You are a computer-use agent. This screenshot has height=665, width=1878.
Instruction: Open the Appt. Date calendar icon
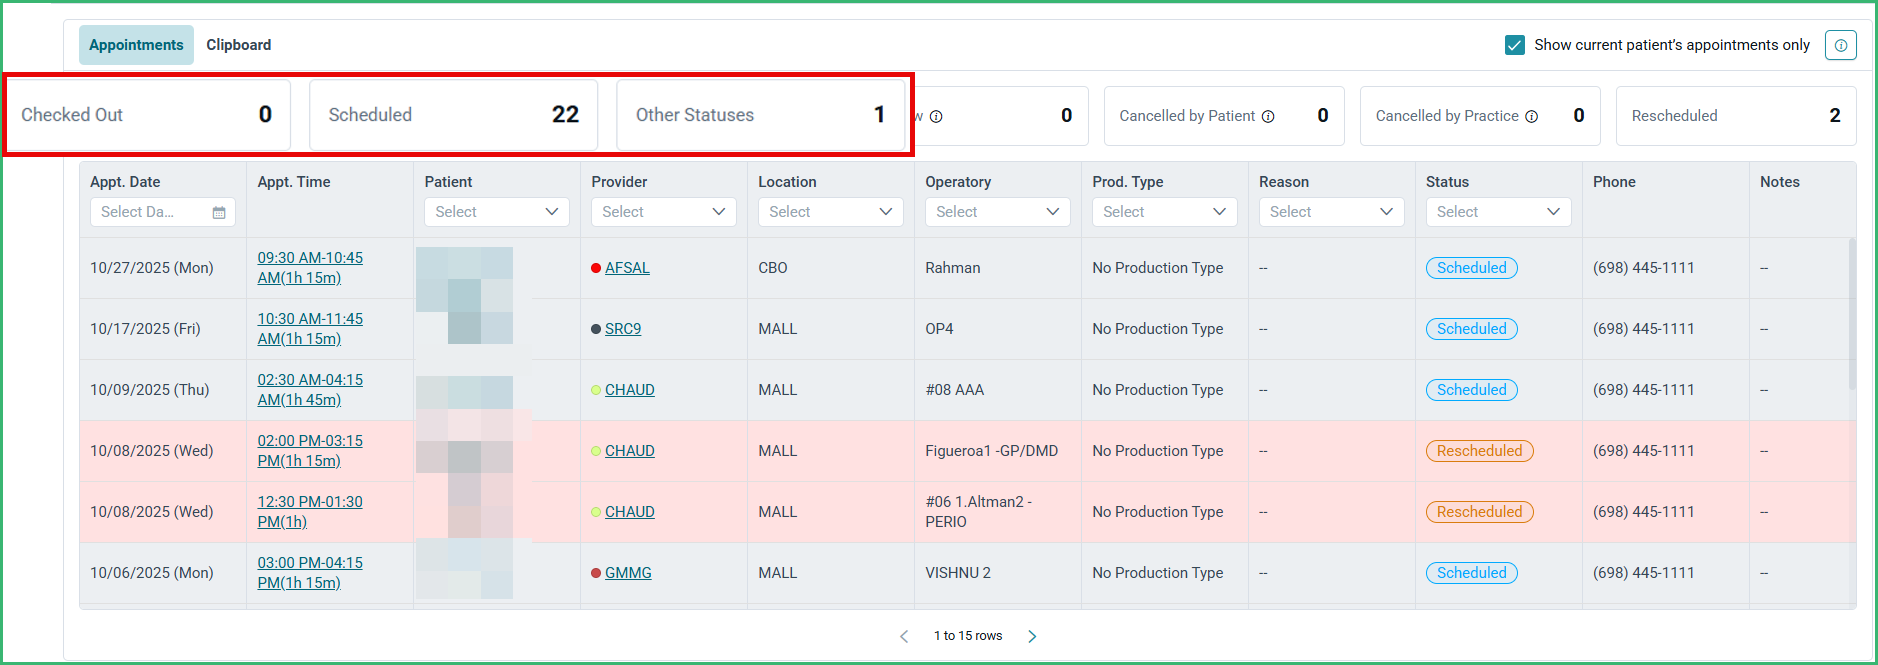click(x=219, y=212)
